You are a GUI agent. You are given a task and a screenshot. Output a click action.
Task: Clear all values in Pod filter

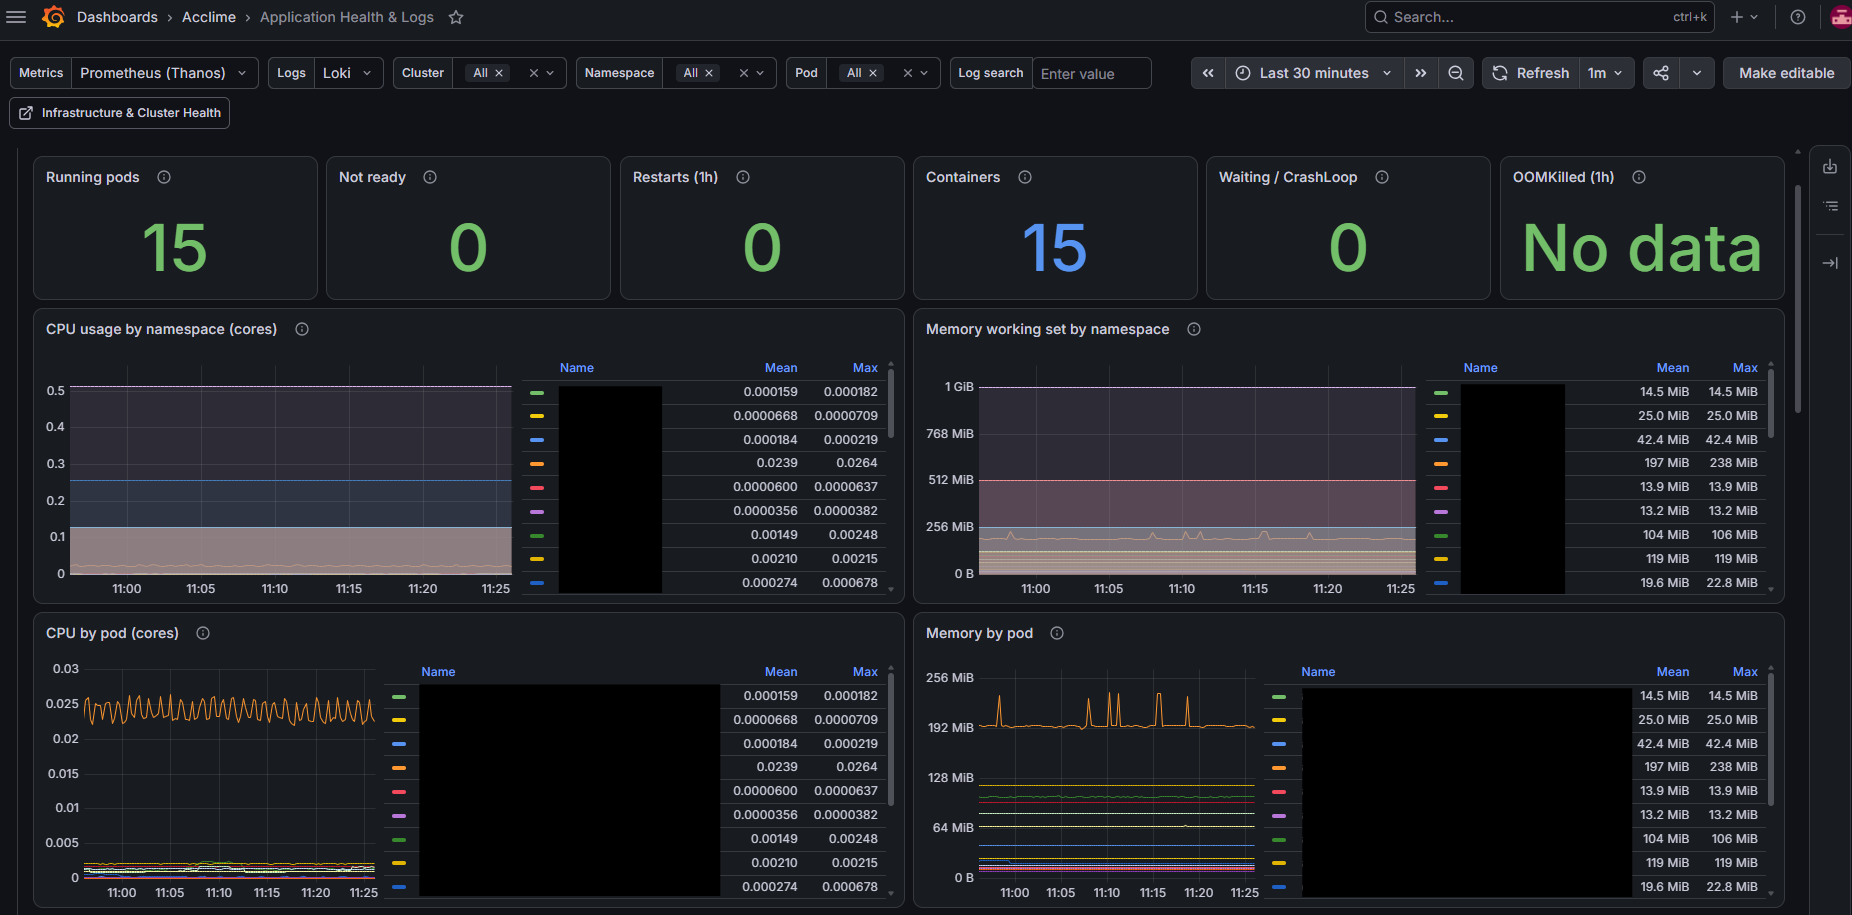(907, 73)
